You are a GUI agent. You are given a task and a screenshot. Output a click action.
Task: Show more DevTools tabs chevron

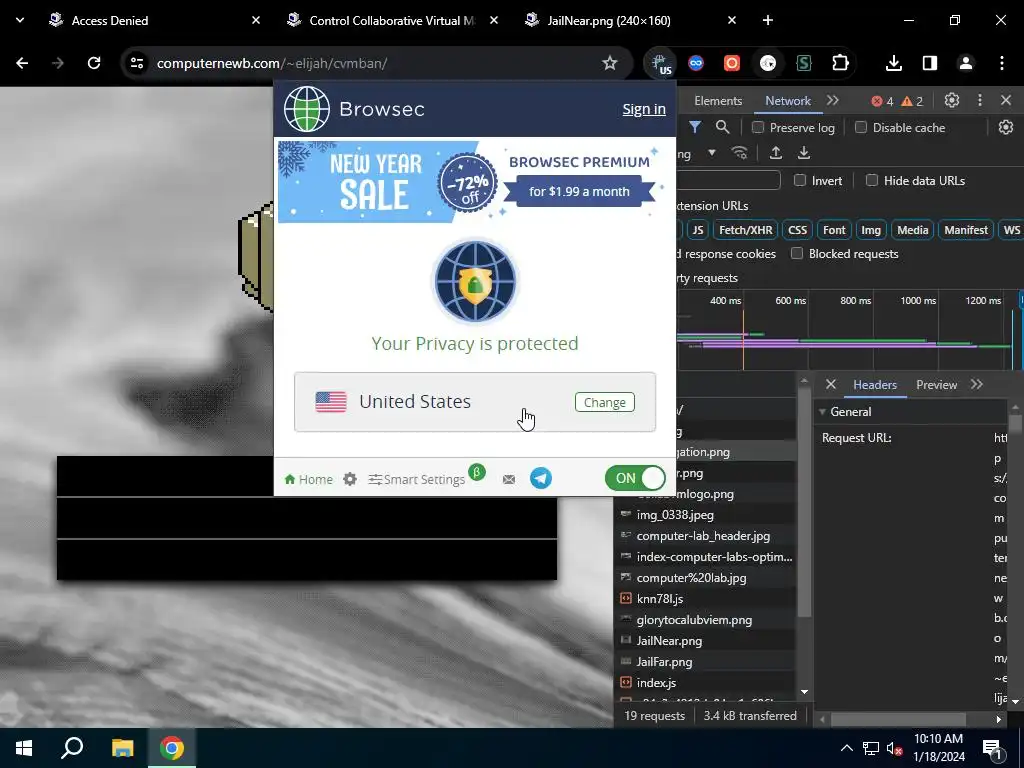click(x=833, y=101)
